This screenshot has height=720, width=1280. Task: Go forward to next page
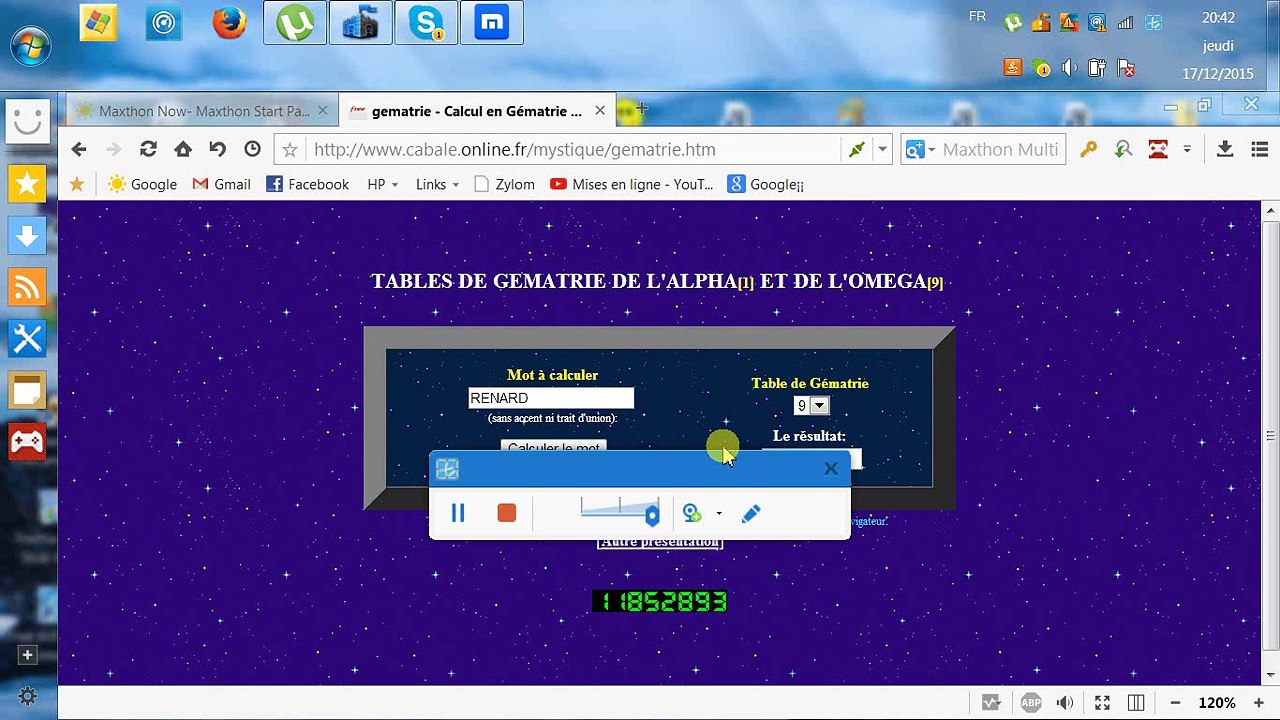(113, 149)
